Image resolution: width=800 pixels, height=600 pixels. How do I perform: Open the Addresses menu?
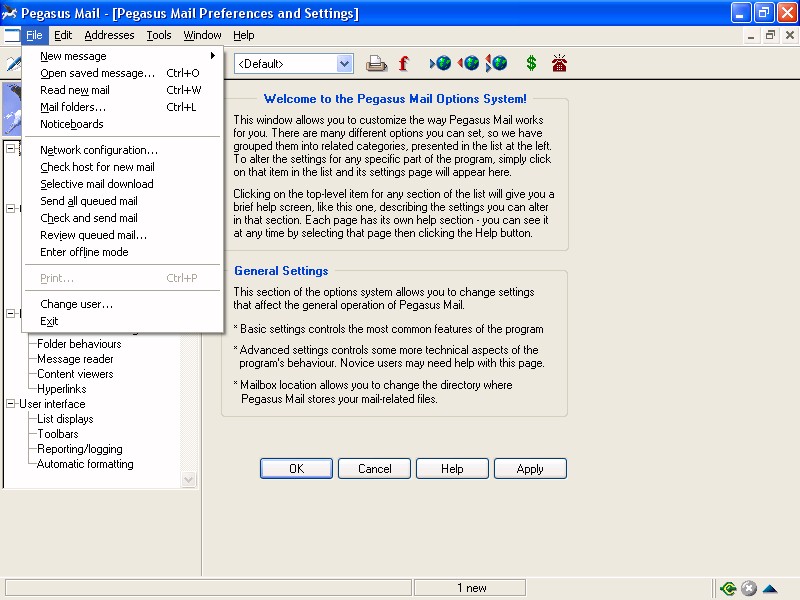109,35
